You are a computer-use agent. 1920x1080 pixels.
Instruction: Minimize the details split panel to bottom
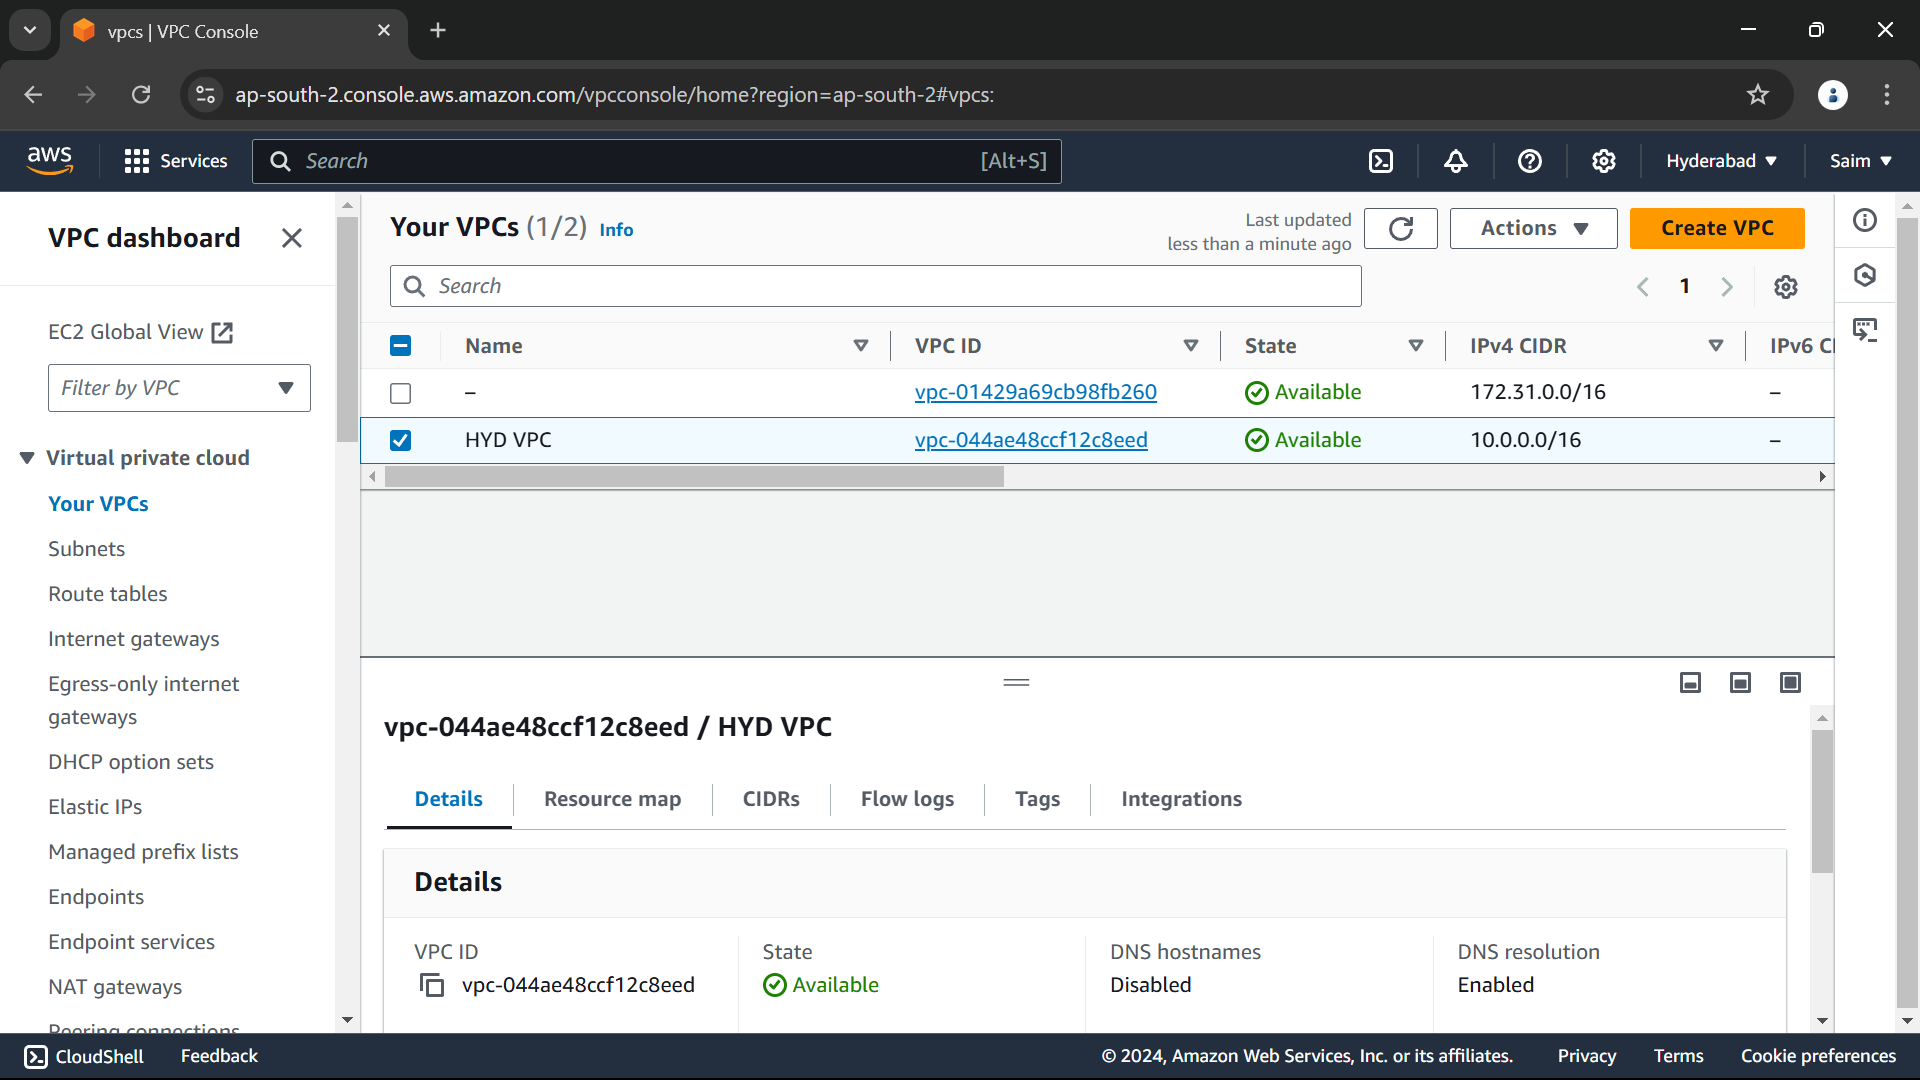1690,682
